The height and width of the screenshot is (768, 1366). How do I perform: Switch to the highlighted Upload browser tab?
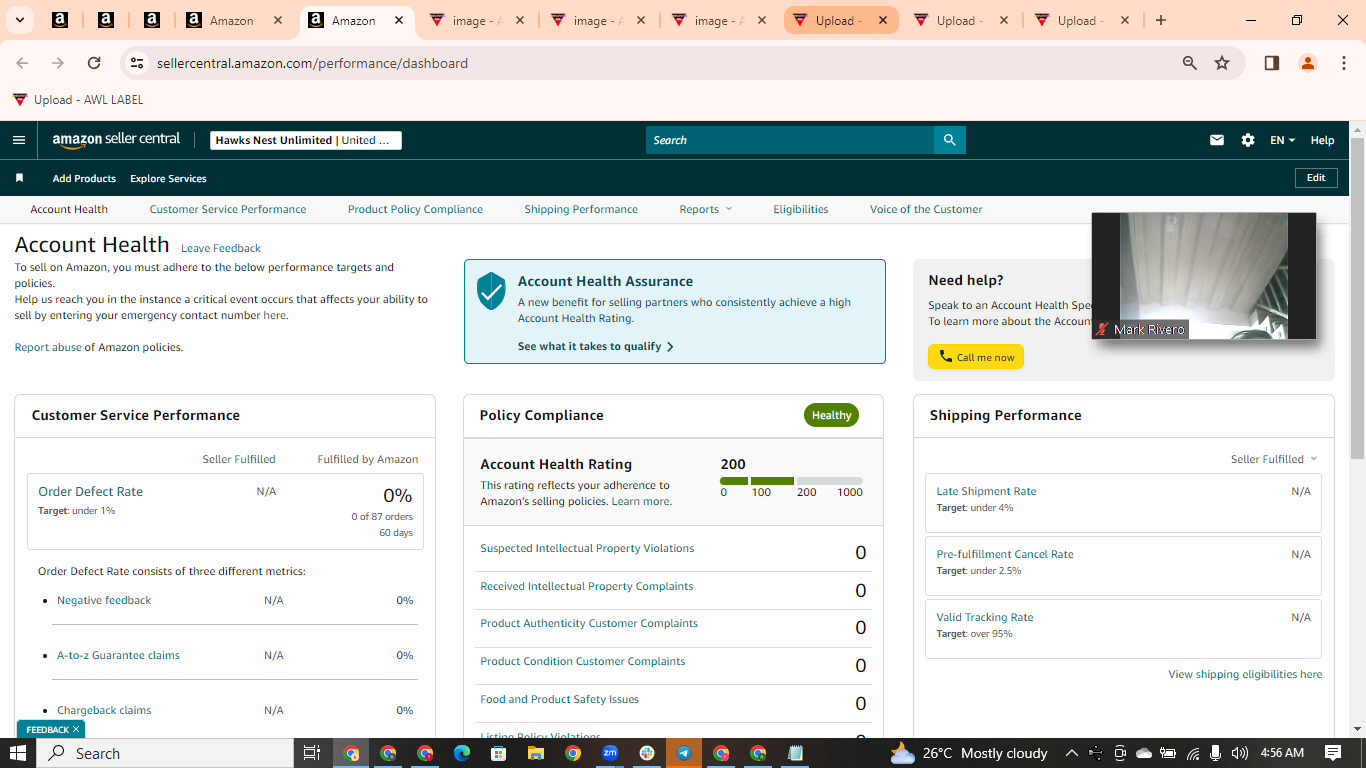(x=841, y=20)
